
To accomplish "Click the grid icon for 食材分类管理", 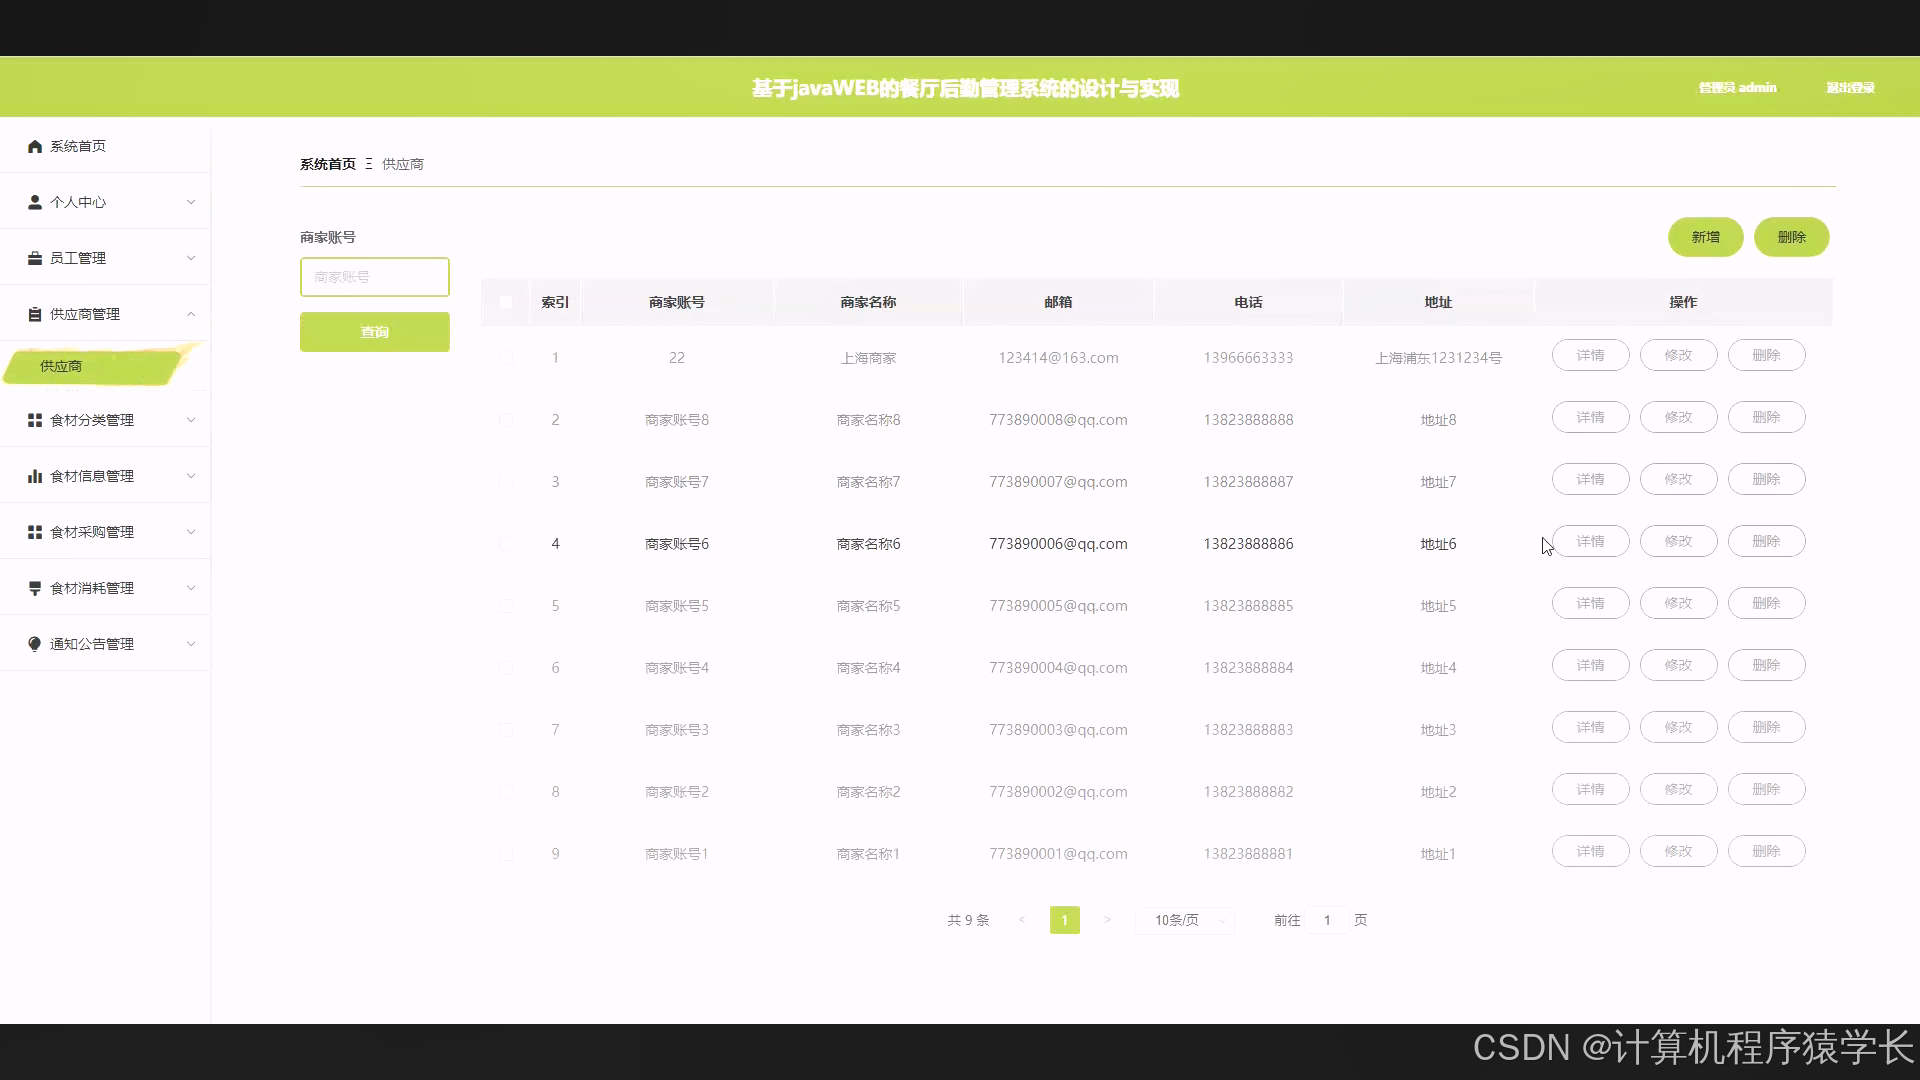I will (35, 420).
